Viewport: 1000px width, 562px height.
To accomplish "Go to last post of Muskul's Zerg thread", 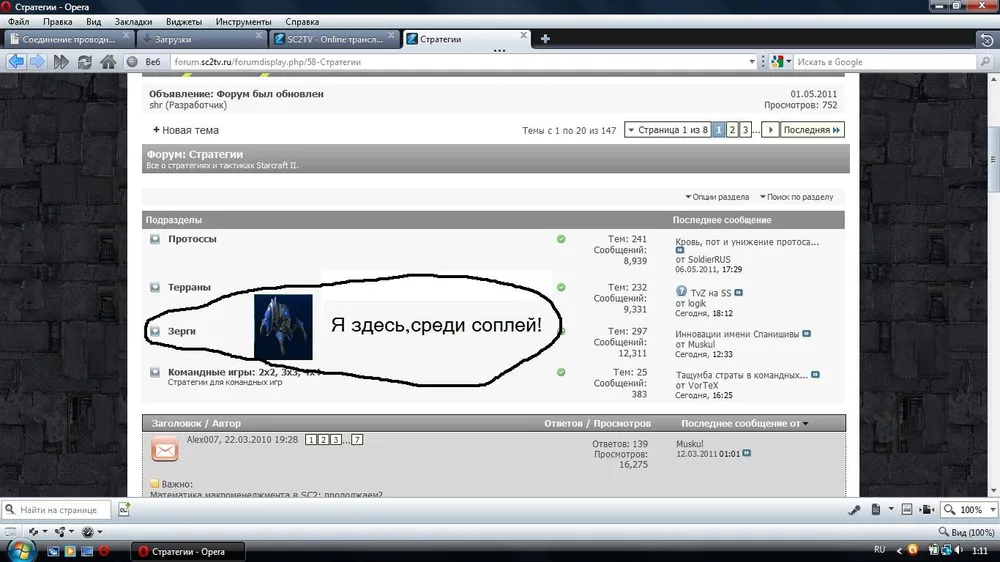I will click(807, 333).
